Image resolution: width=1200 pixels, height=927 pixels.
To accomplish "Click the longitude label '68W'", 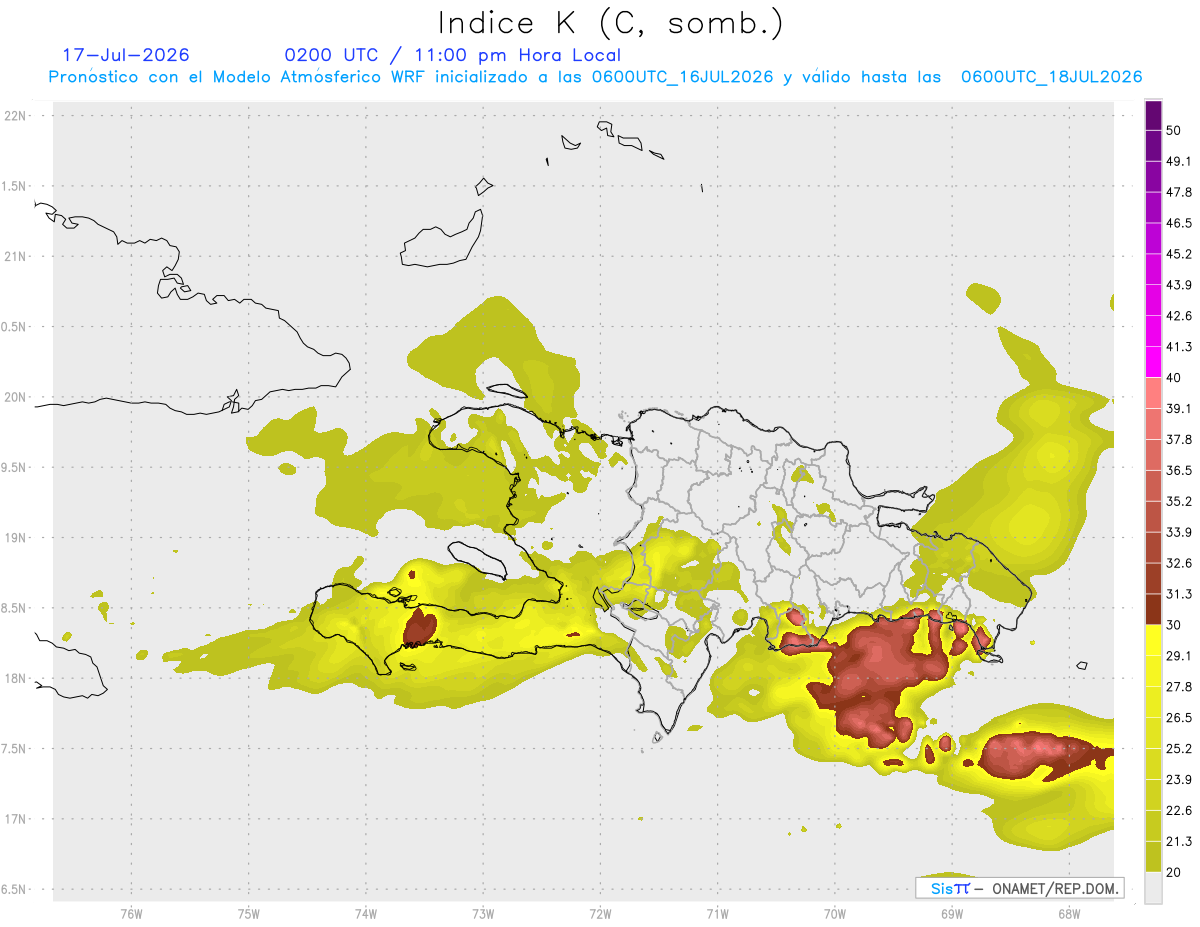I will coord(1068,914).
